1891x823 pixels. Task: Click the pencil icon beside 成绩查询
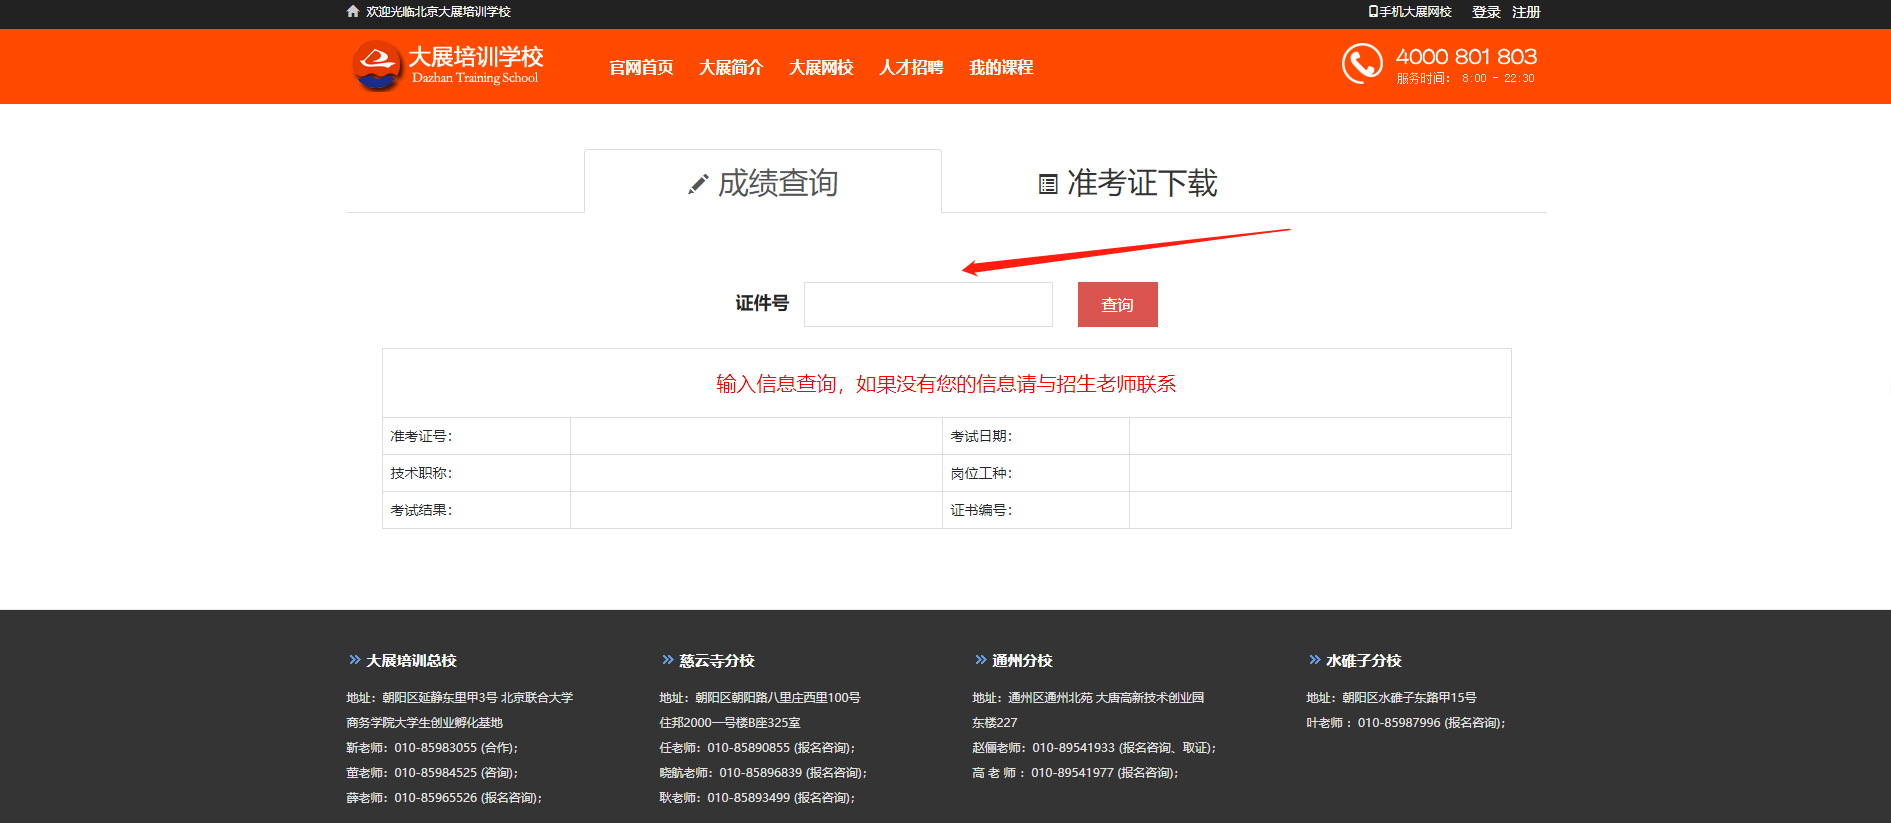point(697,184)
